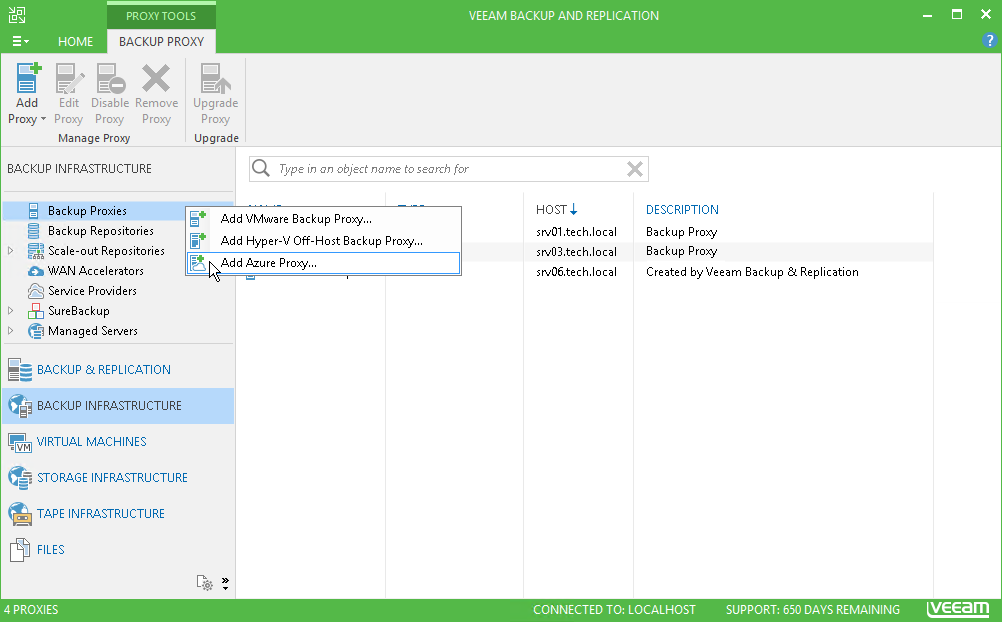Open navigation pane settings gear icon
Screen dimensions: 1002x622
204,582
